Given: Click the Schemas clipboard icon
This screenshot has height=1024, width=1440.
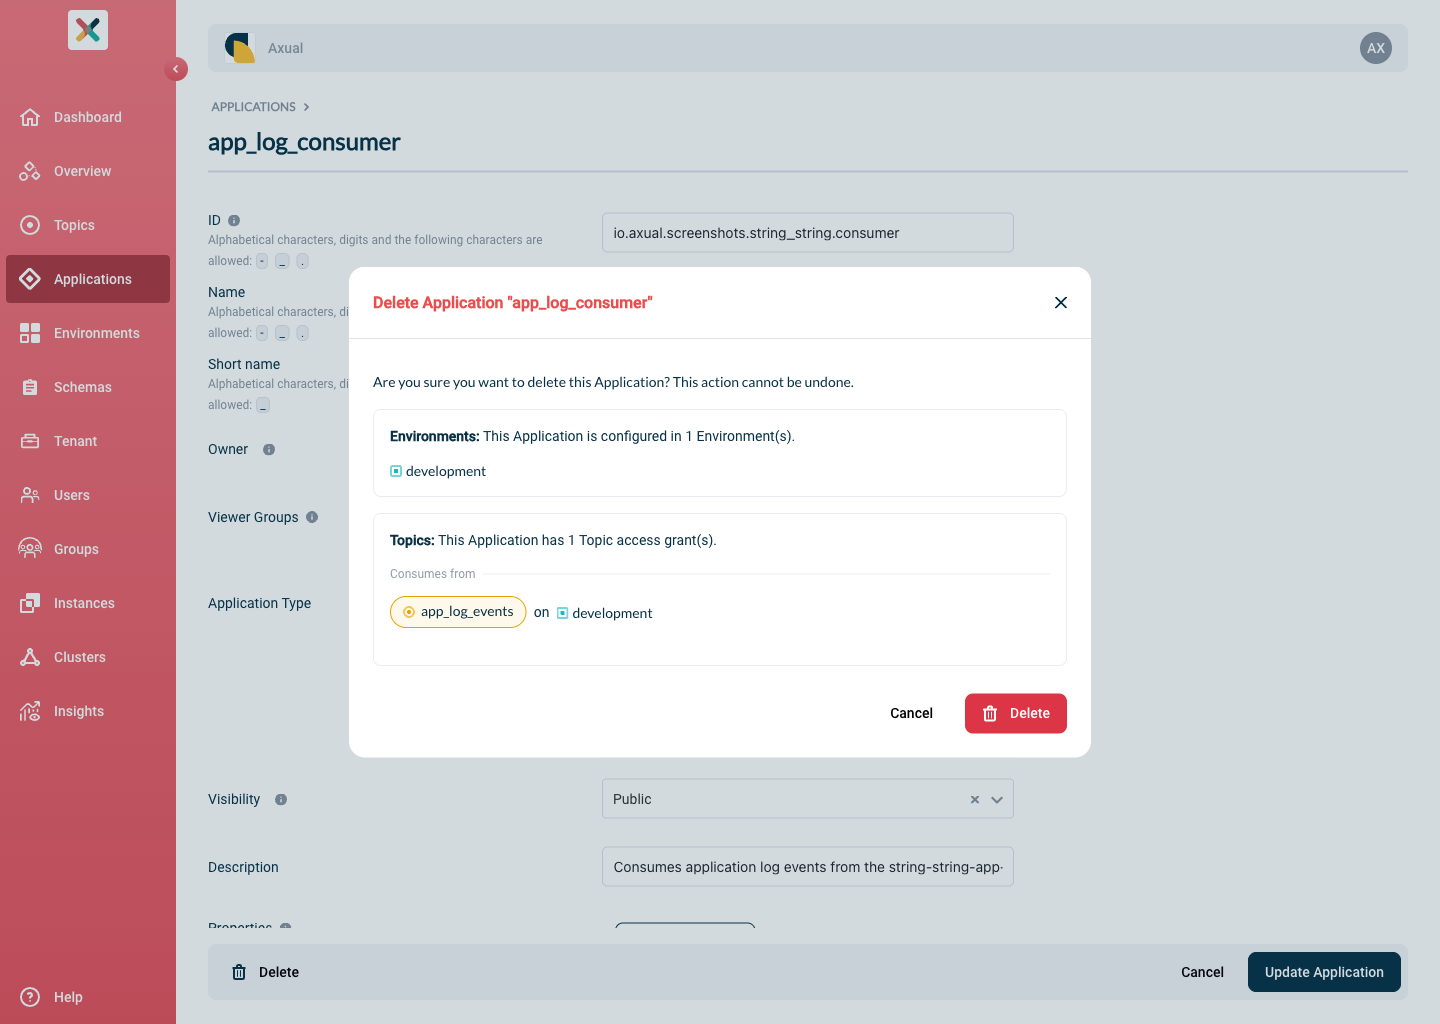Looking at the screenshot, I should coord(30,387).
